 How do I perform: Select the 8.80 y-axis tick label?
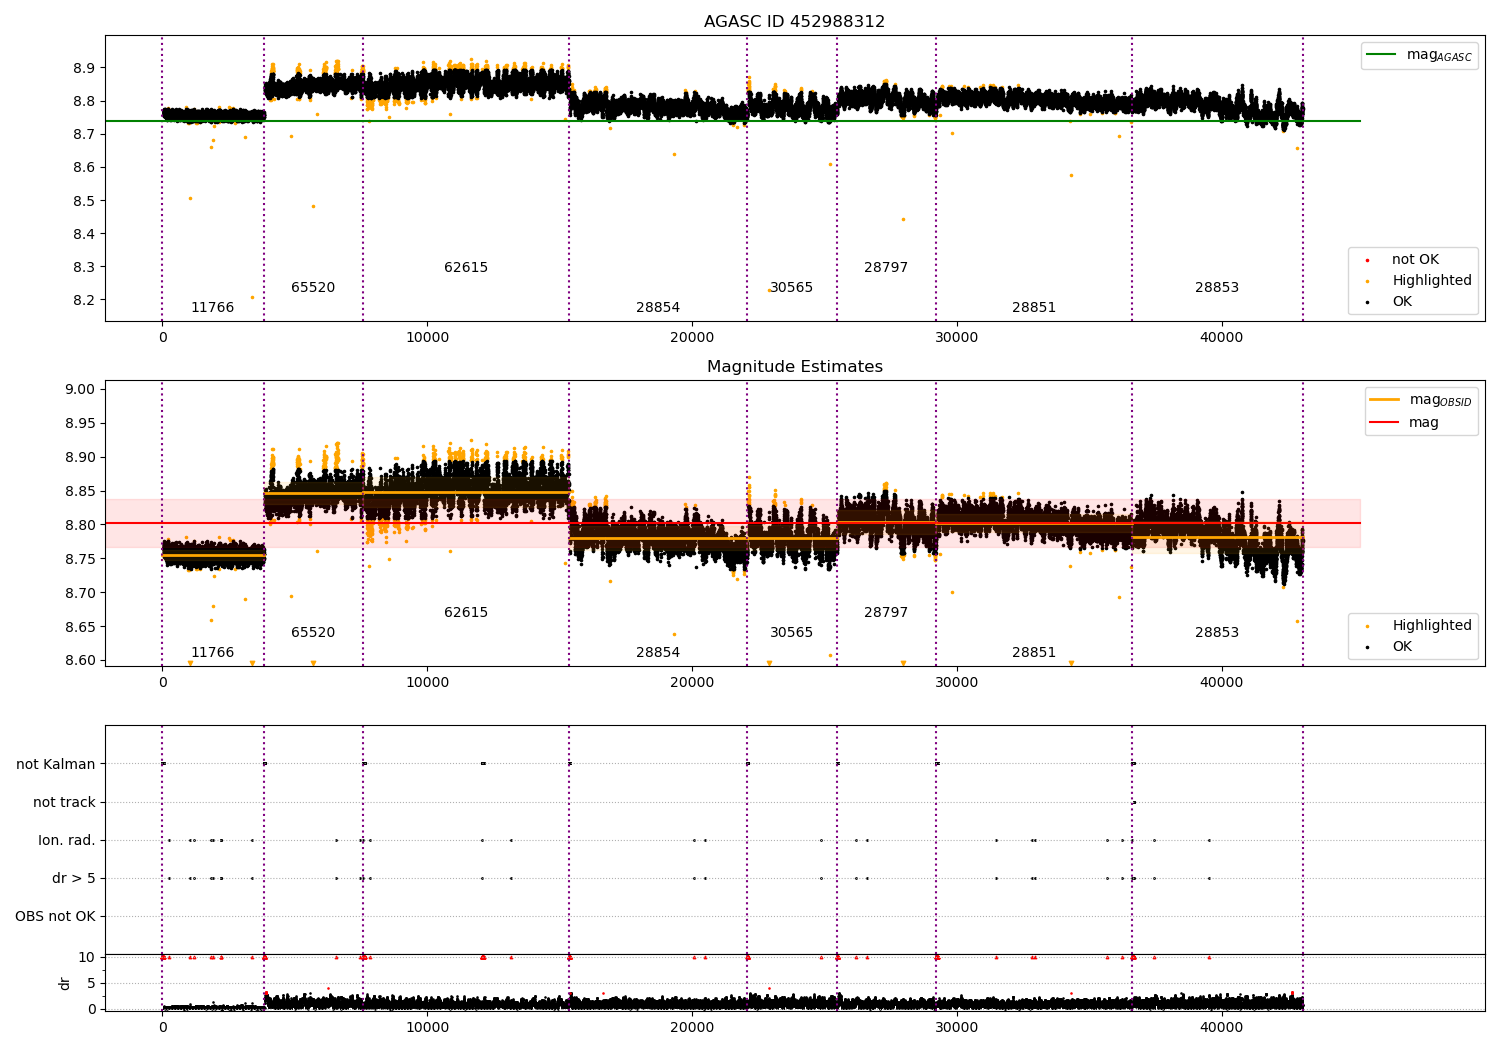point(79,525)
